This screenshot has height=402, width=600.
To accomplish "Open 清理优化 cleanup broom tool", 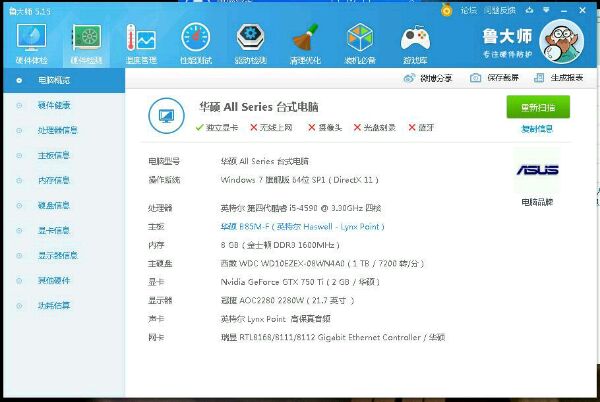I will [305, 44].
